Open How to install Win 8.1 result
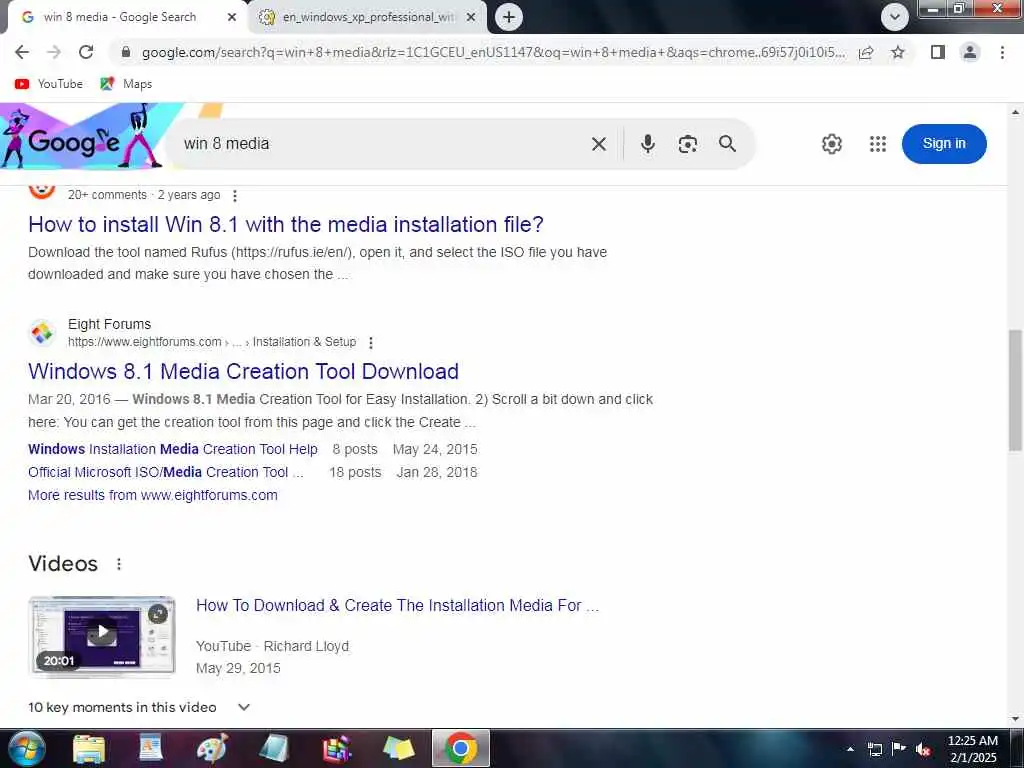1024x768 pixels. 286,225
